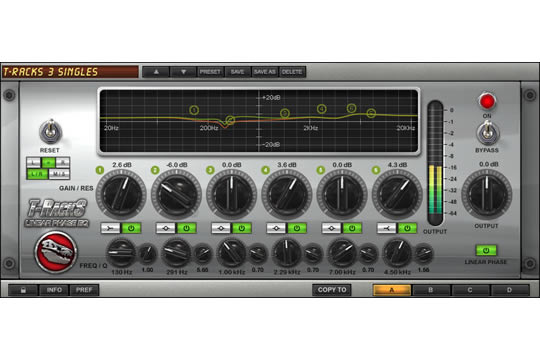Flip the RESET toggle switch
The width and height of the screenshot is (540, 360).
(50, 132)
